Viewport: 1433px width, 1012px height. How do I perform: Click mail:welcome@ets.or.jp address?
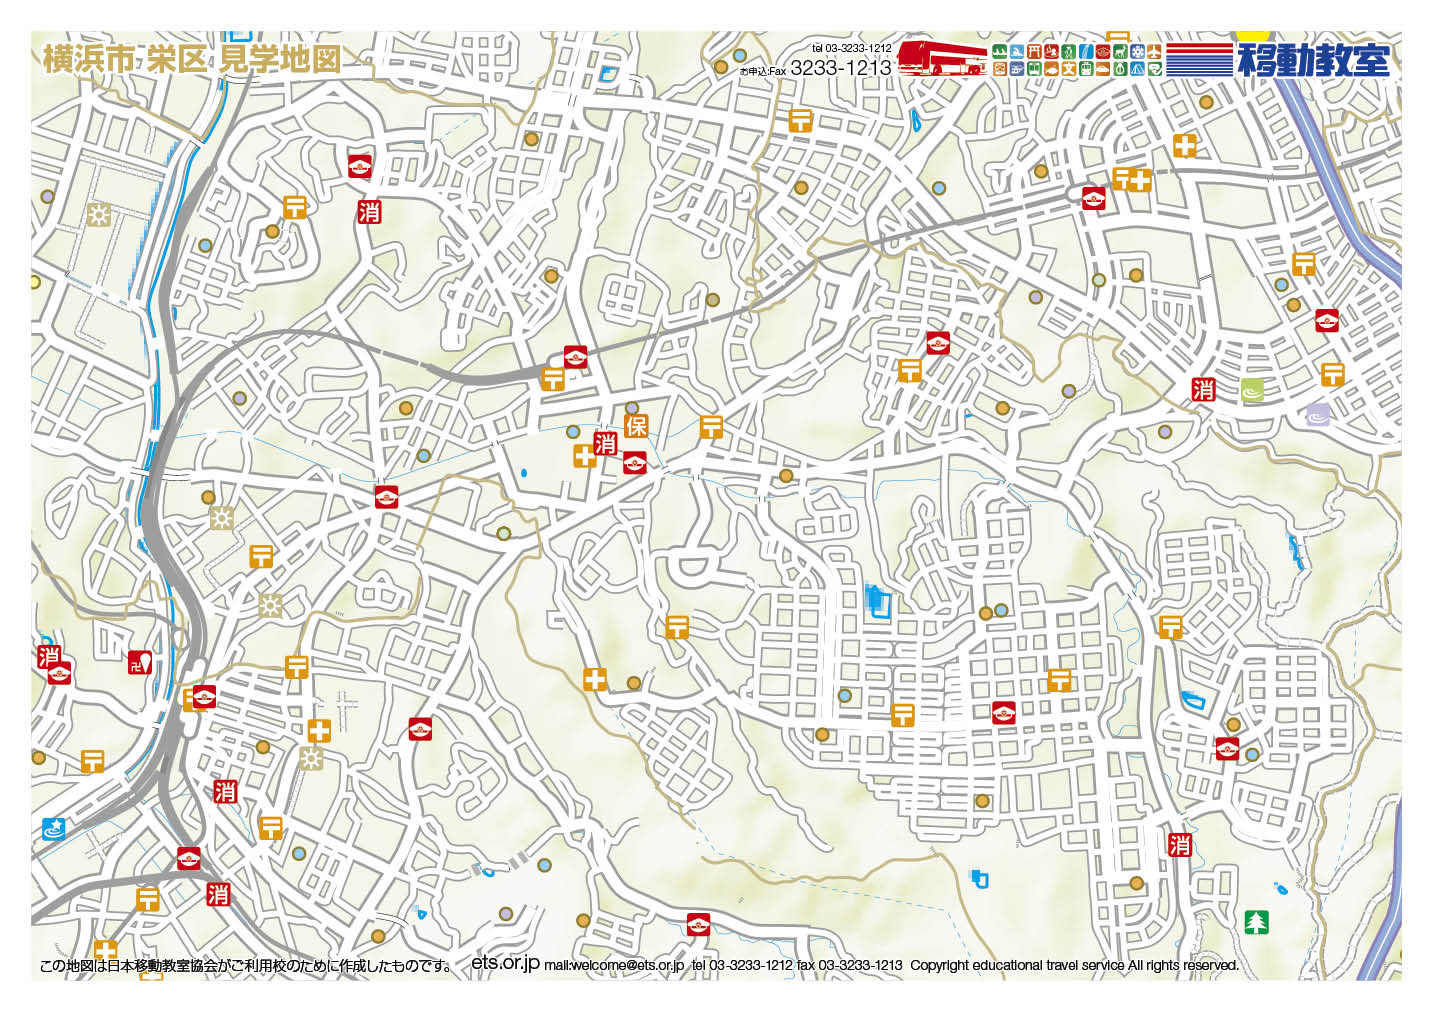(x=614, y=965)
